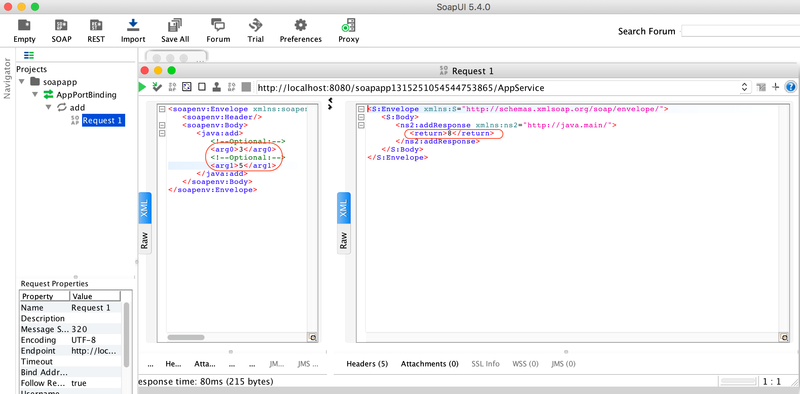Click the Value column header
The height and width of the screenshot is (394, 800).
click(x=95, y=296)
